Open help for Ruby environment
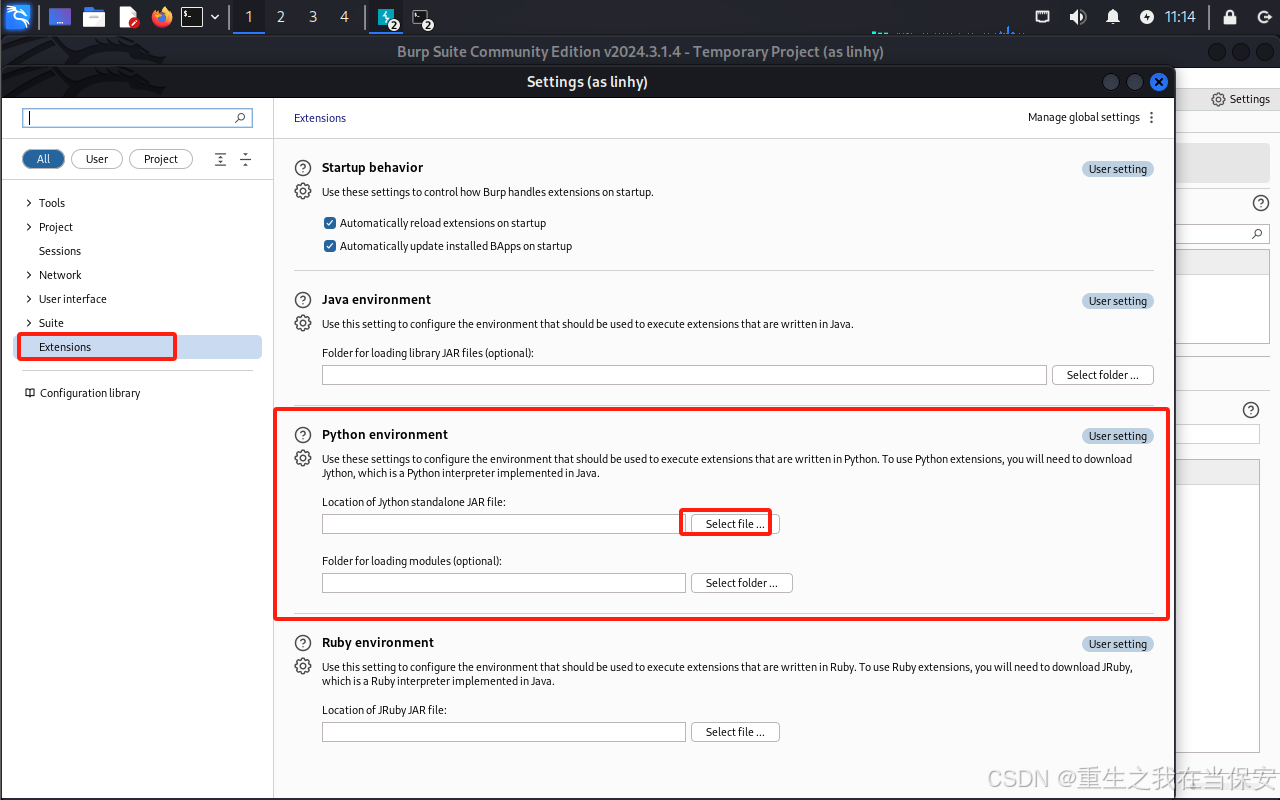The image size is (1280, 800). [x=303, y=643]
